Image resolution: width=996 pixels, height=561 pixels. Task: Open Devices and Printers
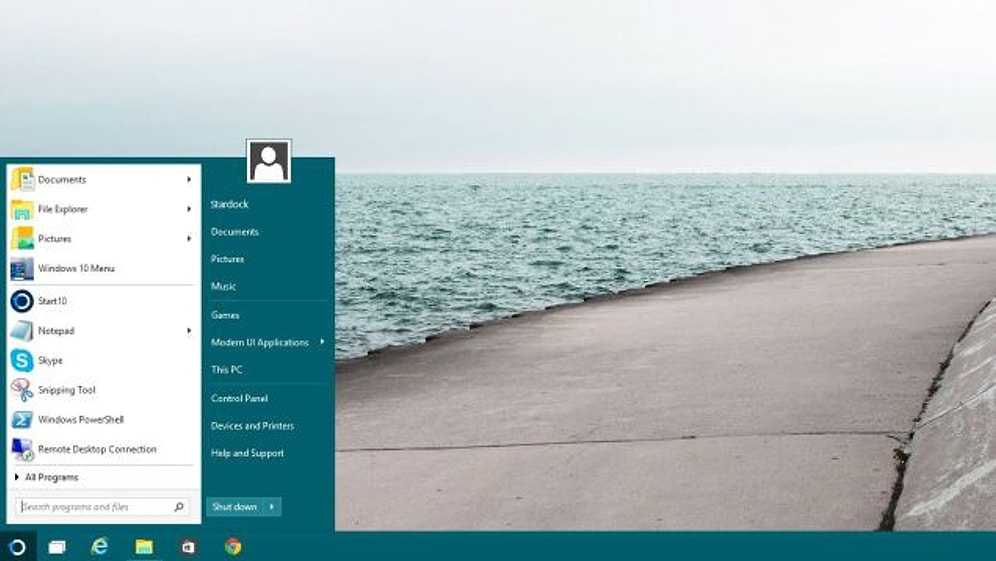click(252, 426)
